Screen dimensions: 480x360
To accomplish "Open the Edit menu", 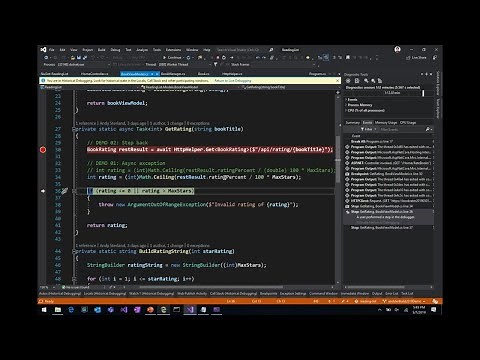I will tap(62, 50).
